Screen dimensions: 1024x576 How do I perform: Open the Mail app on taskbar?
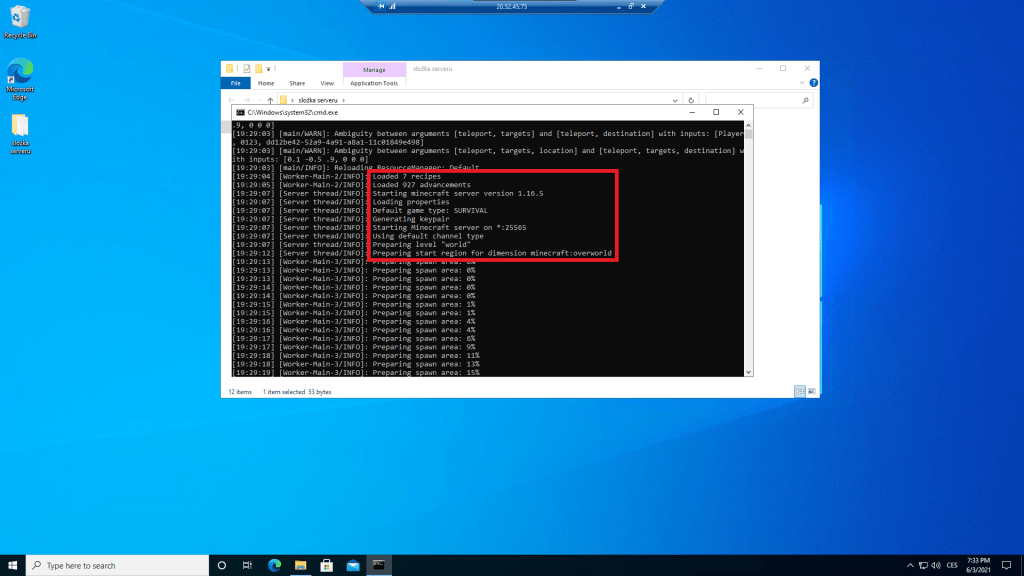click(x=353, y=566)
